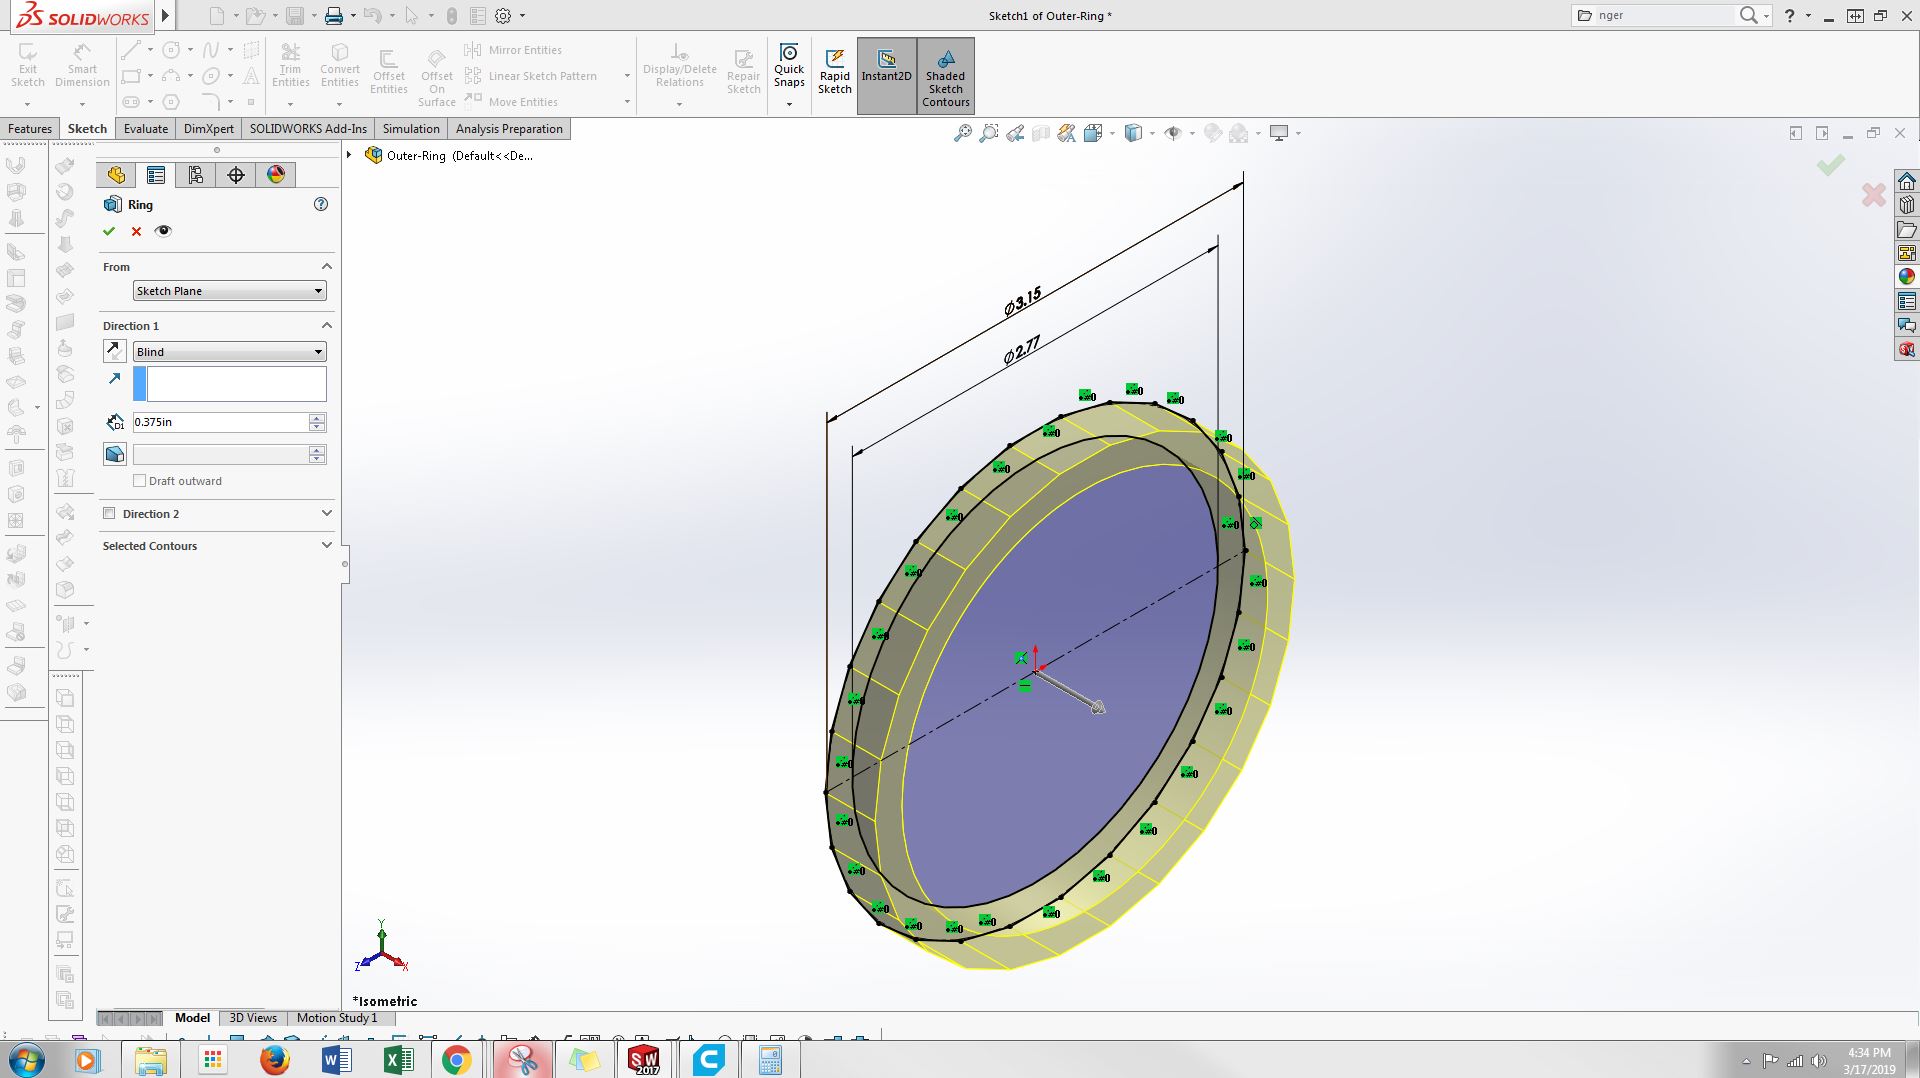Switch to the Evaluate tab

click(146, 129)
